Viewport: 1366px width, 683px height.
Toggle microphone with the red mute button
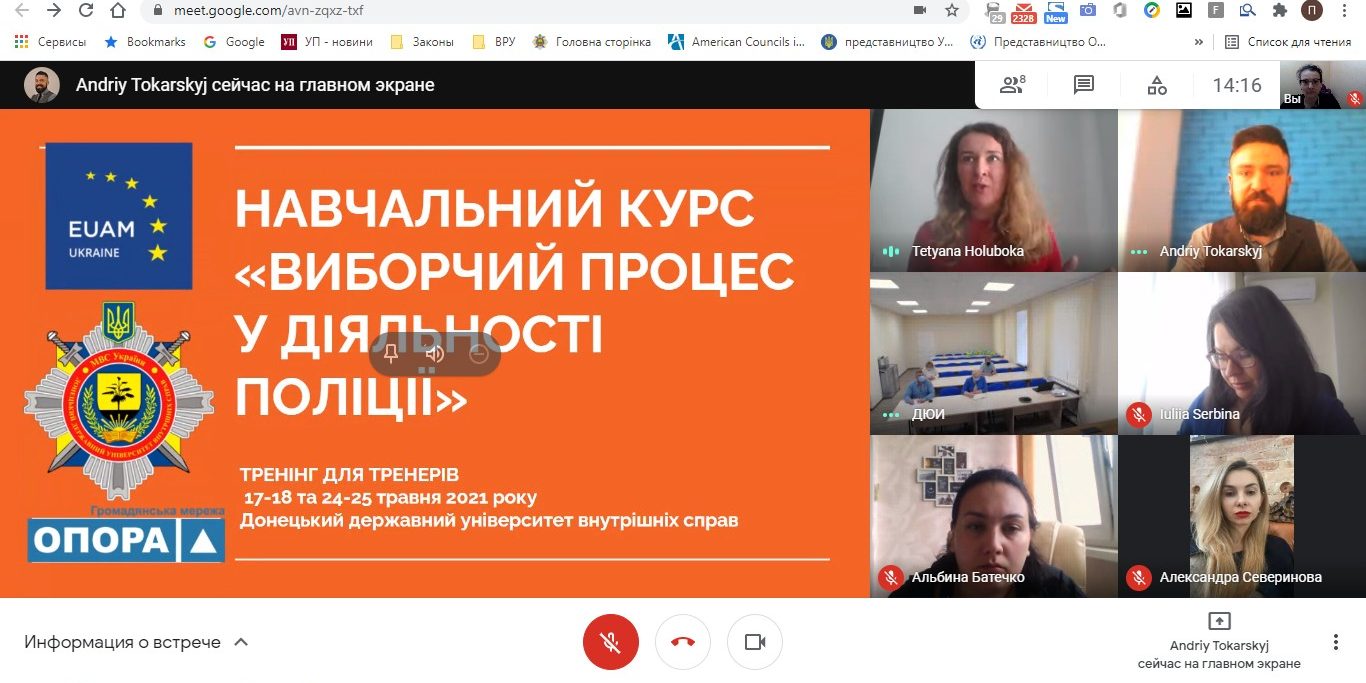click(x=610, y=642)
